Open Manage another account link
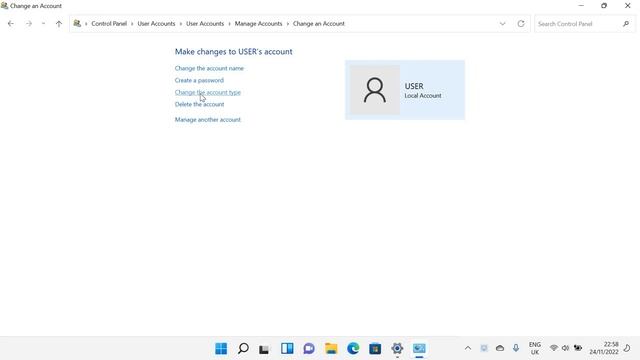The width and height of the screenshot is (640, 360). [208, 120]
